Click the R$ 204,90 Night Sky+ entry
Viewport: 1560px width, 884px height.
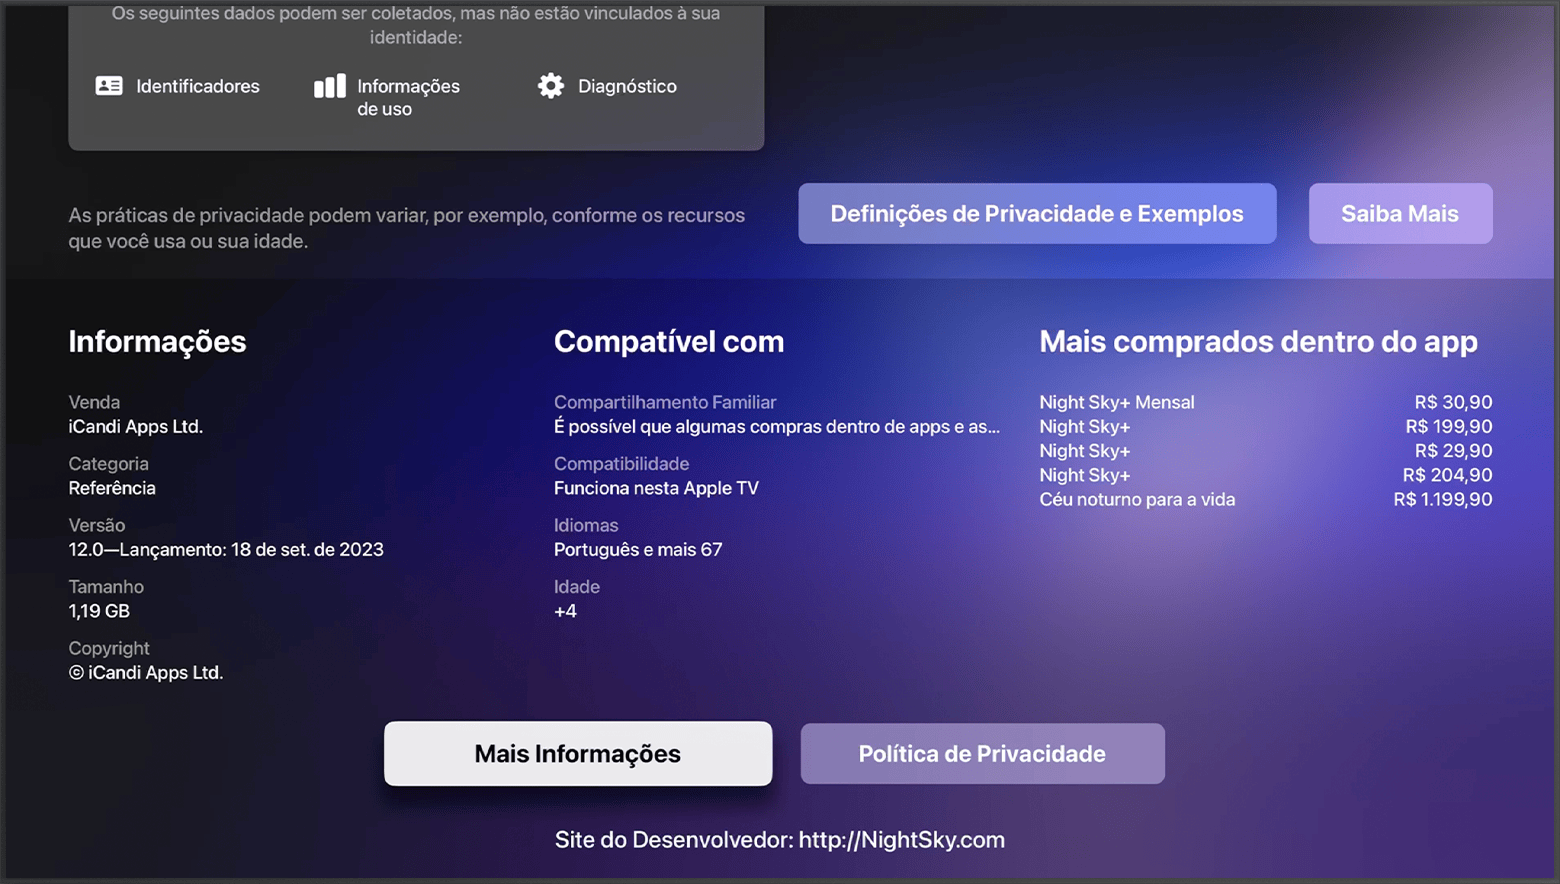click(x=1266, y=475)
